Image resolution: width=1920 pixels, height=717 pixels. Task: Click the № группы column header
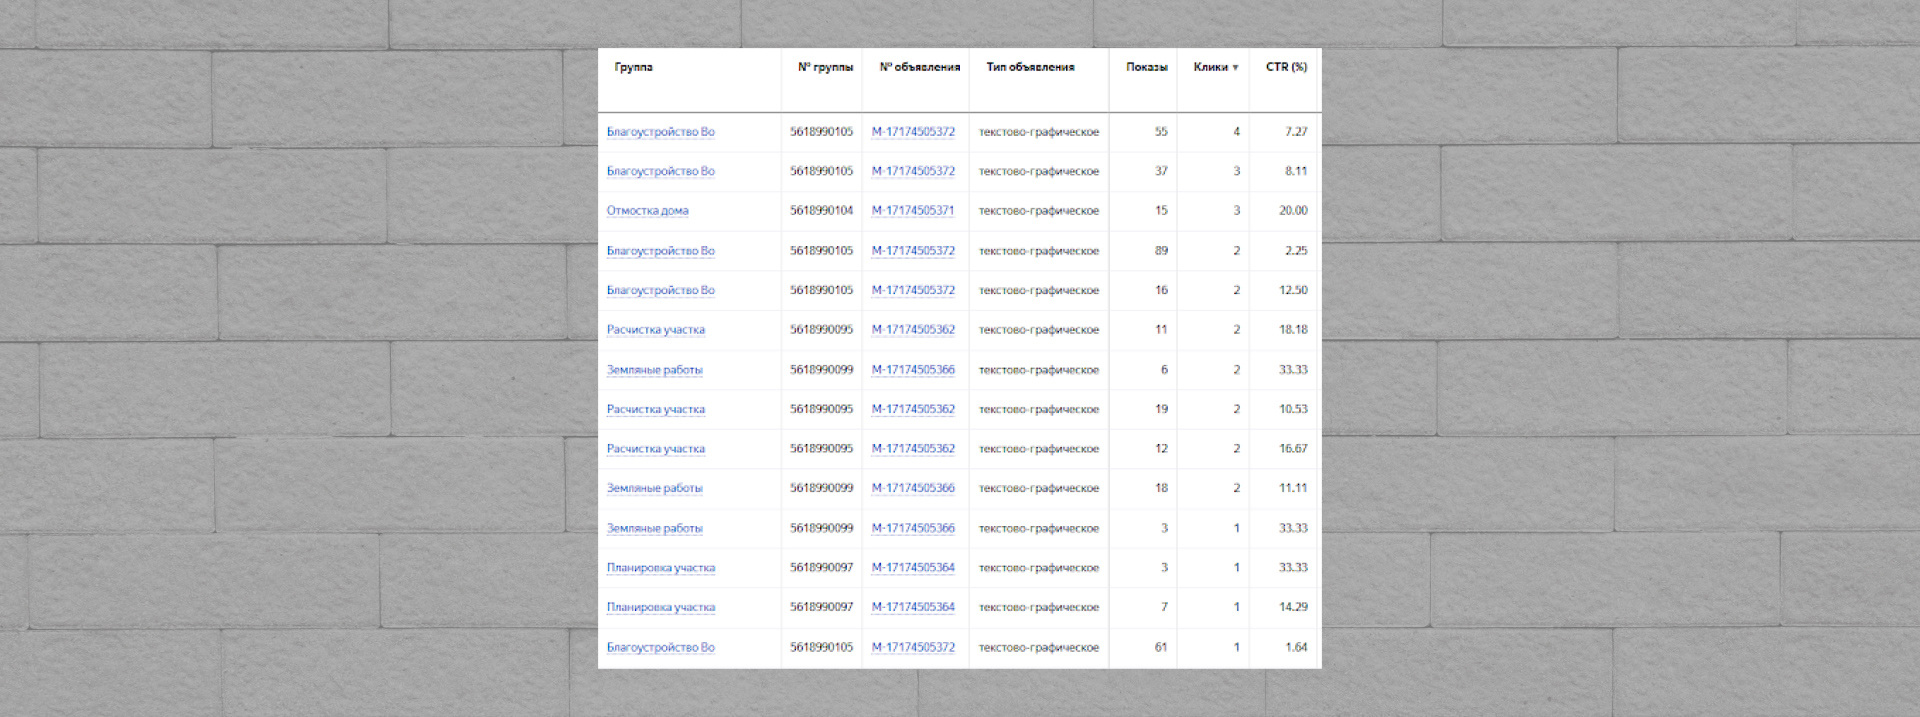click(825, 67)
